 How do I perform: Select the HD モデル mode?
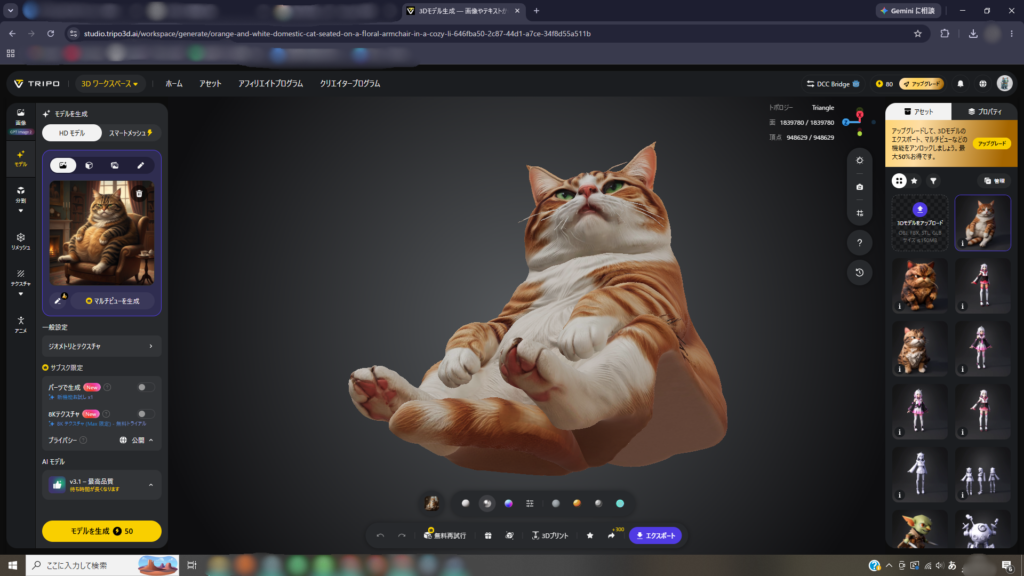click(72, 133)
